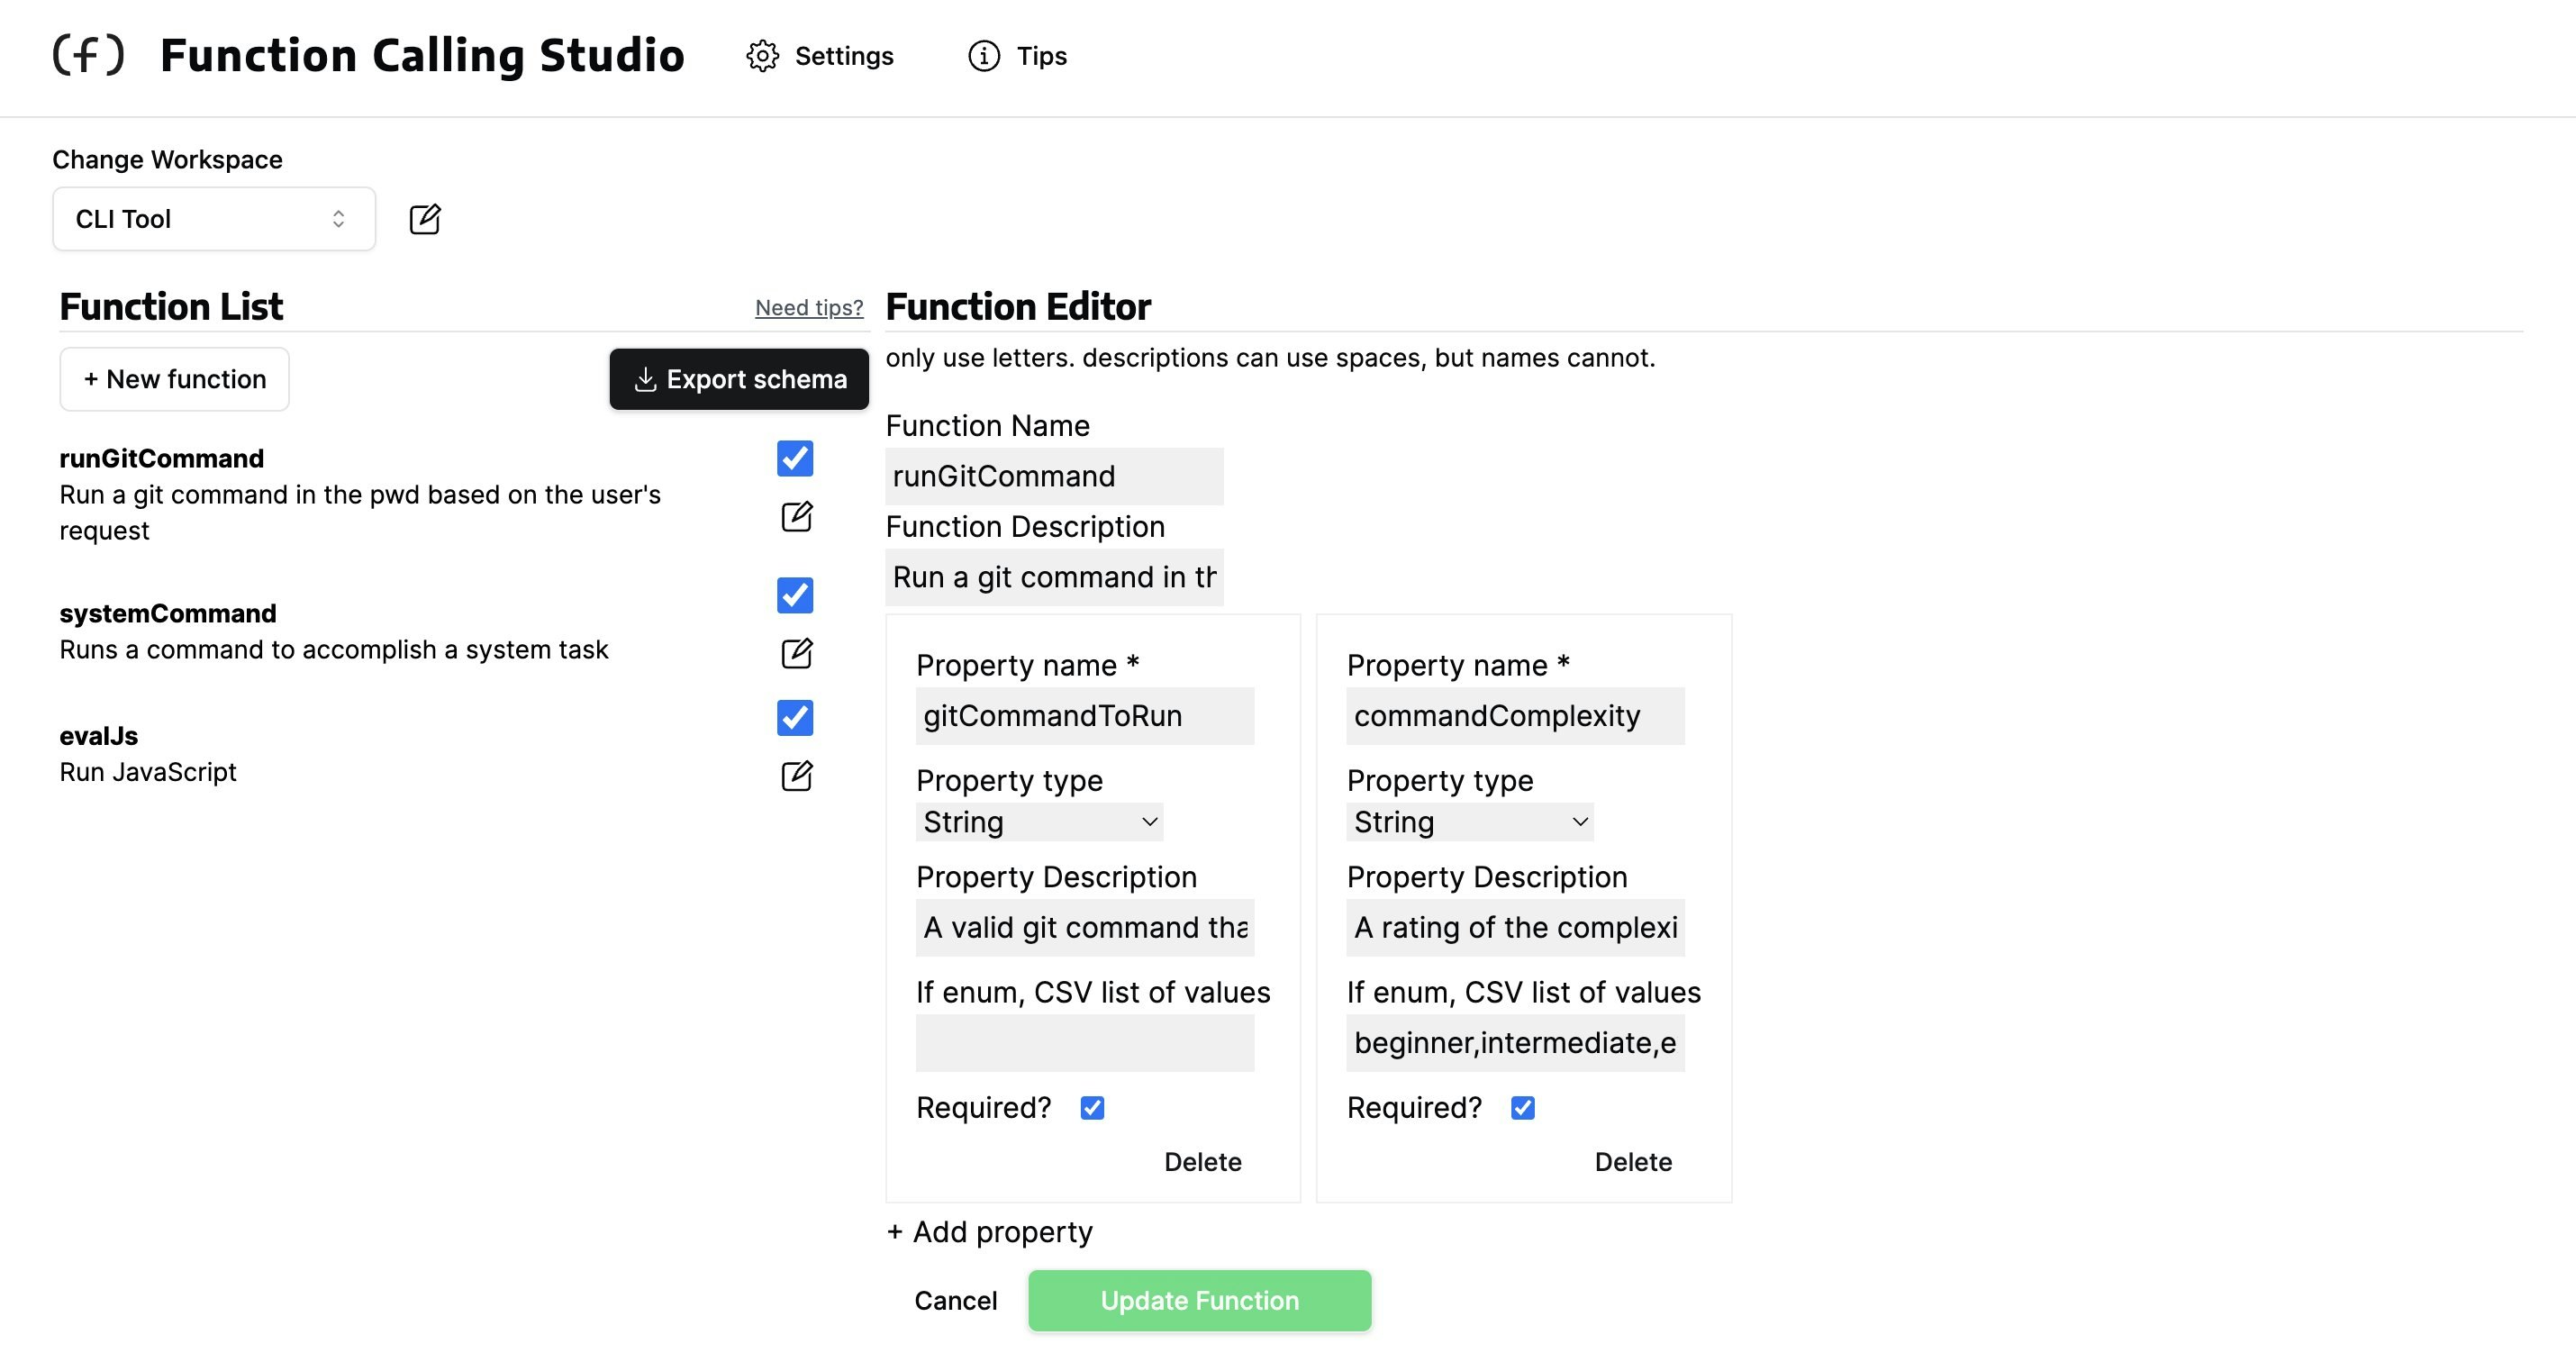Click the Export schema download icon

click(x=646, y=379)
